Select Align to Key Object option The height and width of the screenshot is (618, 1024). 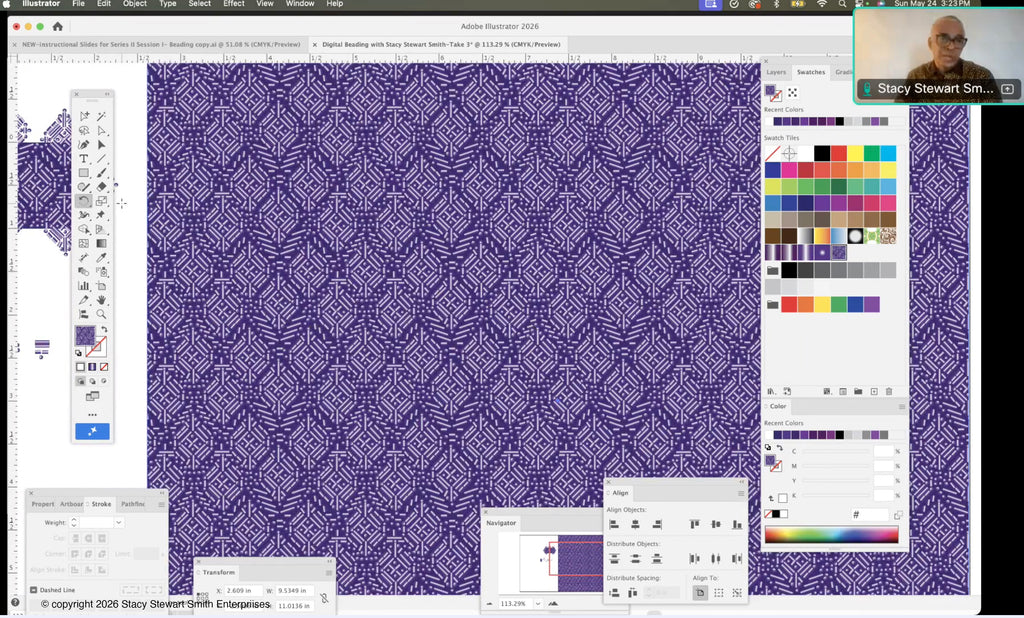[x=737, y=593]
